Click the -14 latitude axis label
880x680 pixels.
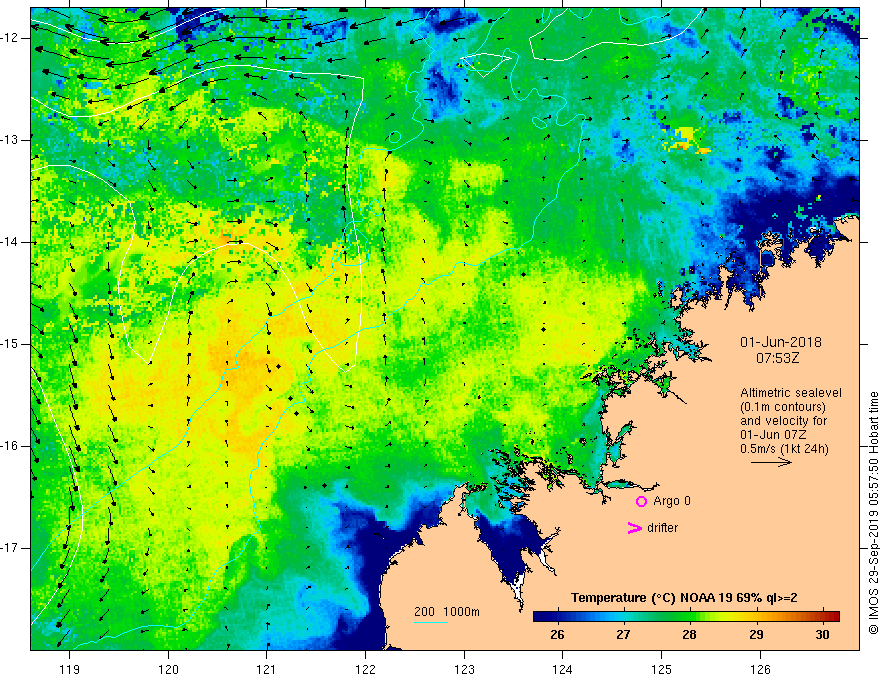pos(10,242)
